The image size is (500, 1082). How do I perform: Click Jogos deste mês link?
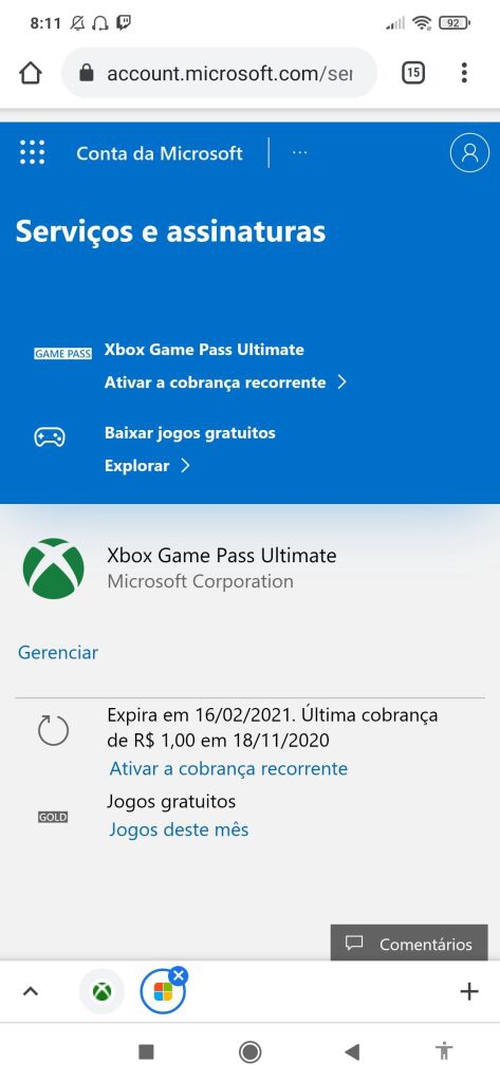click(x=179, y=829)
